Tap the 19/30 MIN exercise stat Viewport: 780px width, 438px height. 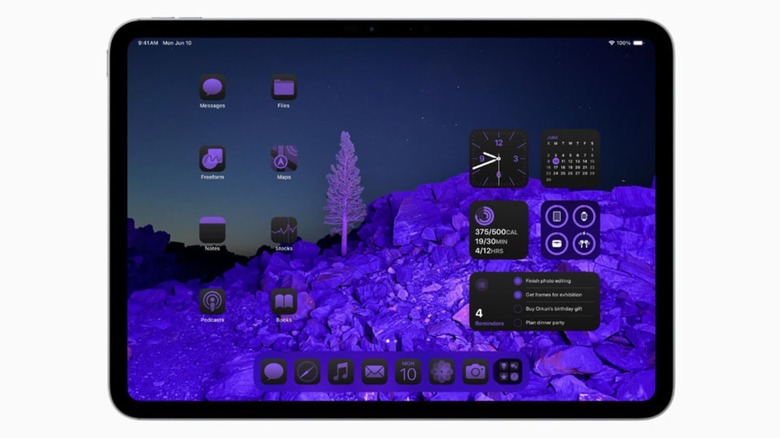pyautogui.click(x=491, y=241)
